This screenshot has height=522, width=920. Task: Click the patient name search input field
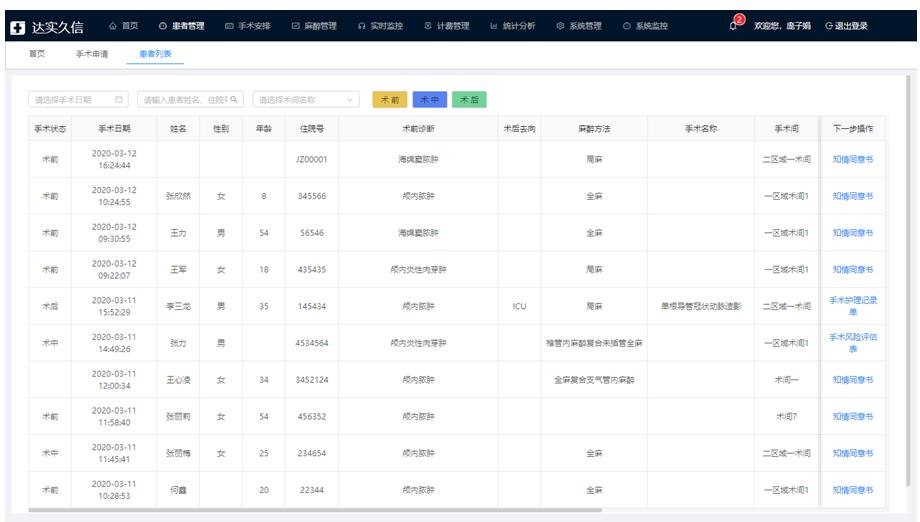pyautogui.click(x=184, y=99)
